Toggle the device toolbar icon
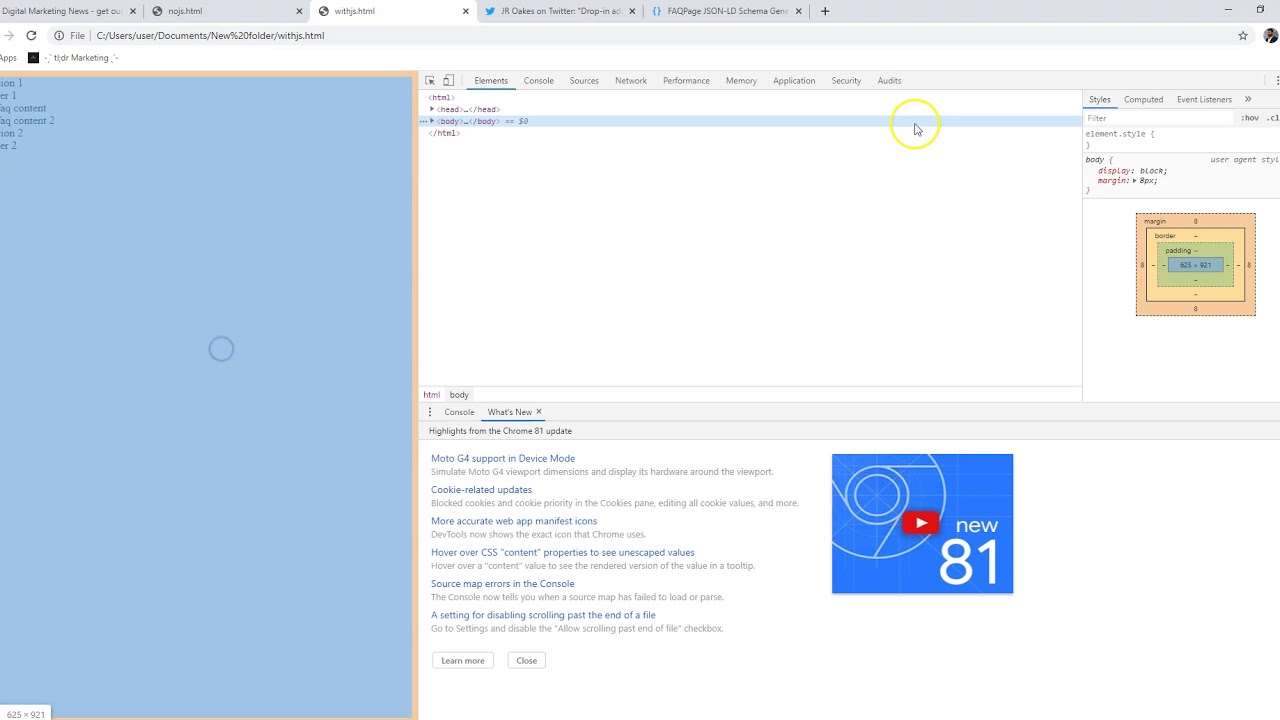The image size is (1280, 720). click(x=448, y=81)
